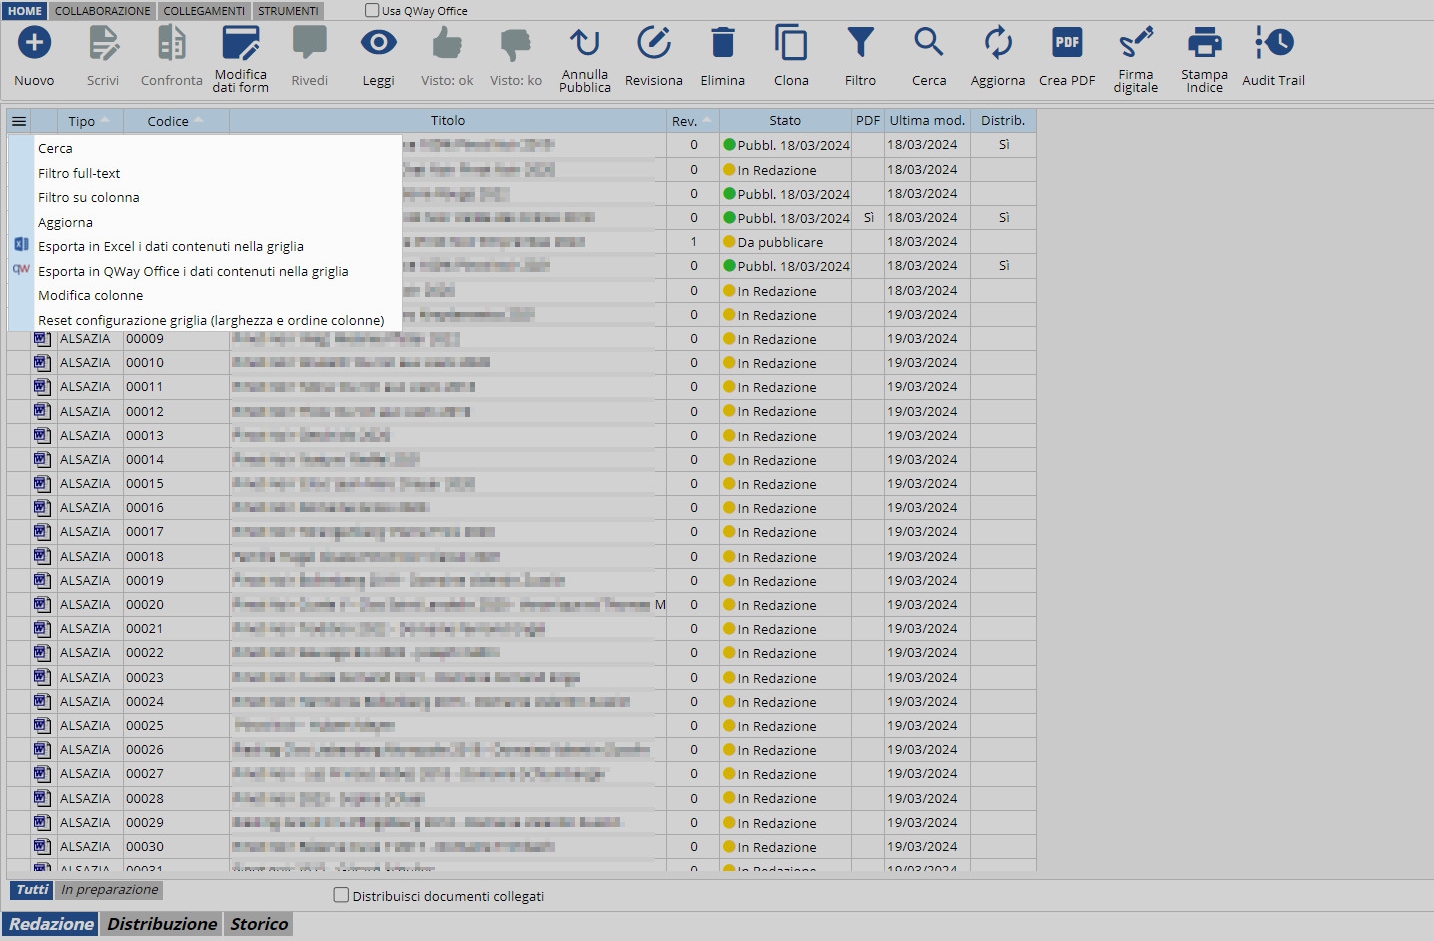Enable the Usa QWay Office checkbox

(x=372, y=11)
